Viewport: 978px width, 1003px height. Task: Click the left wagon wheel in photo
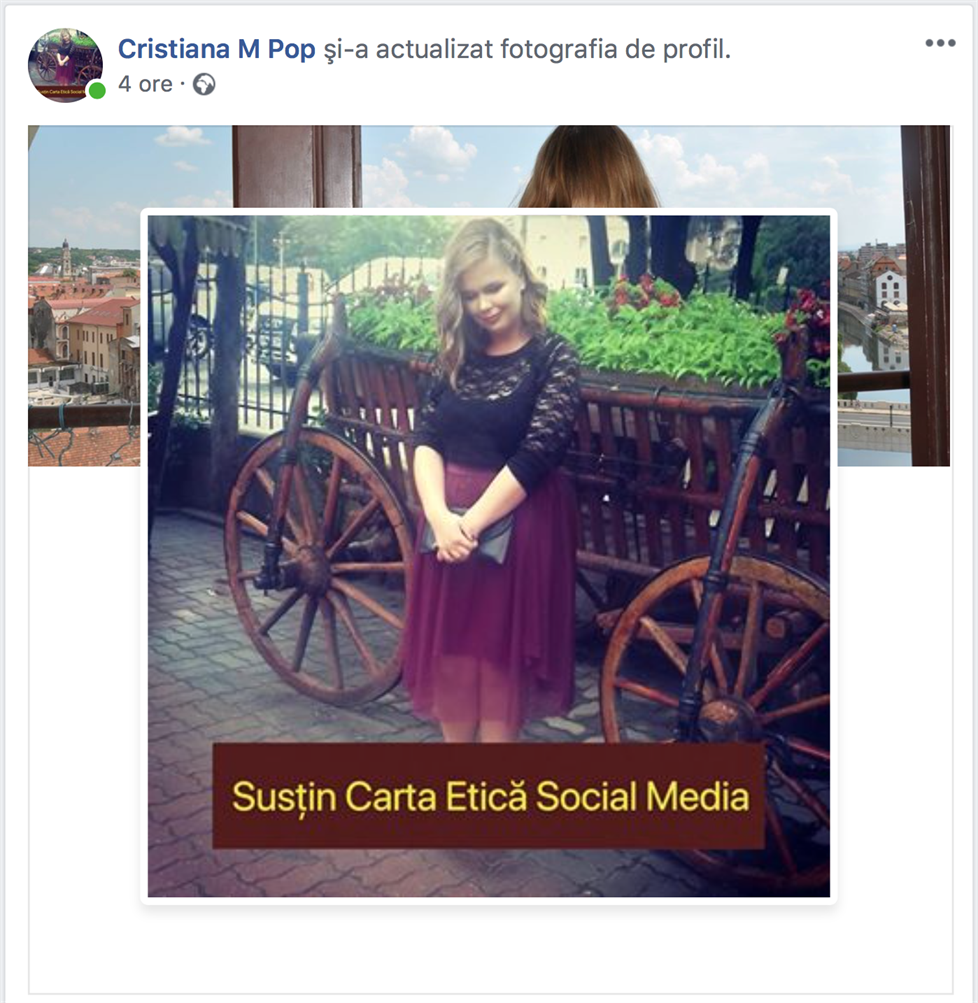tap(320, 565)
